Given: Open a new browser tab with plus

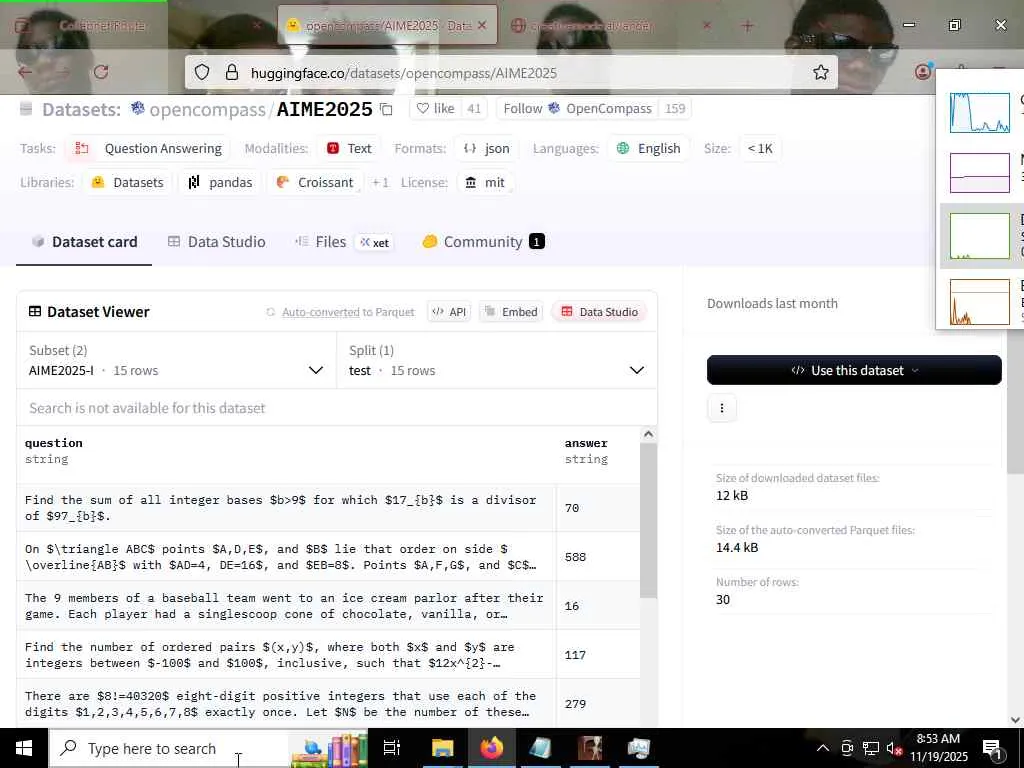Looking at the screenshot, I should tap(748, 25).
